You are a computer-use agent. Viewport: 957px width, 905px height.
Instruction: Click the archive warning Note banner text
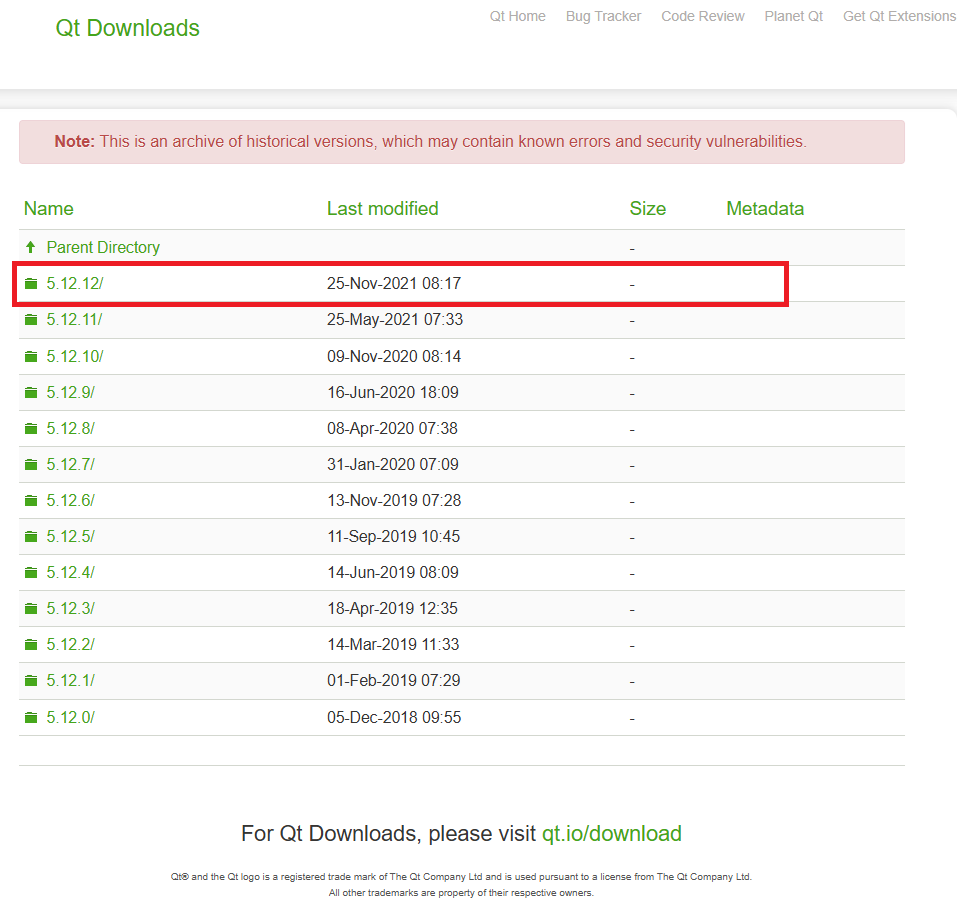click(430, 142)
